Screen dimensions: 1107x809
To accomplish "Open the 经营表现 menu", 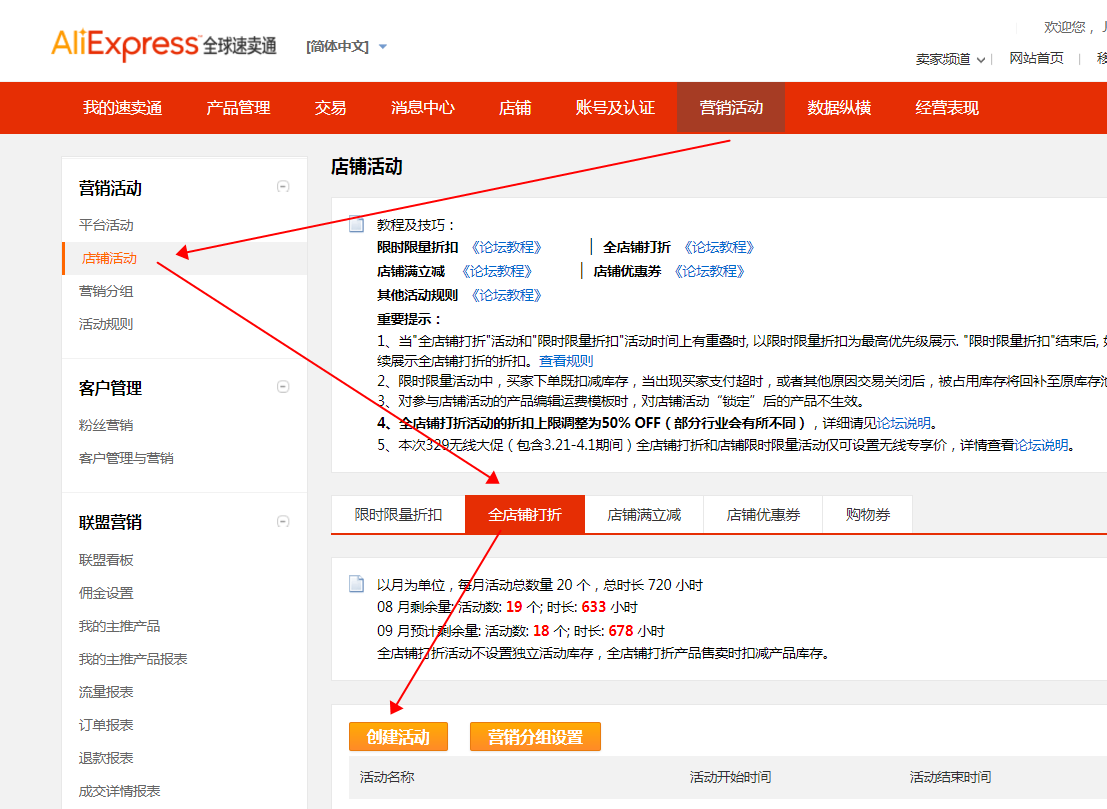I will 947,108.
